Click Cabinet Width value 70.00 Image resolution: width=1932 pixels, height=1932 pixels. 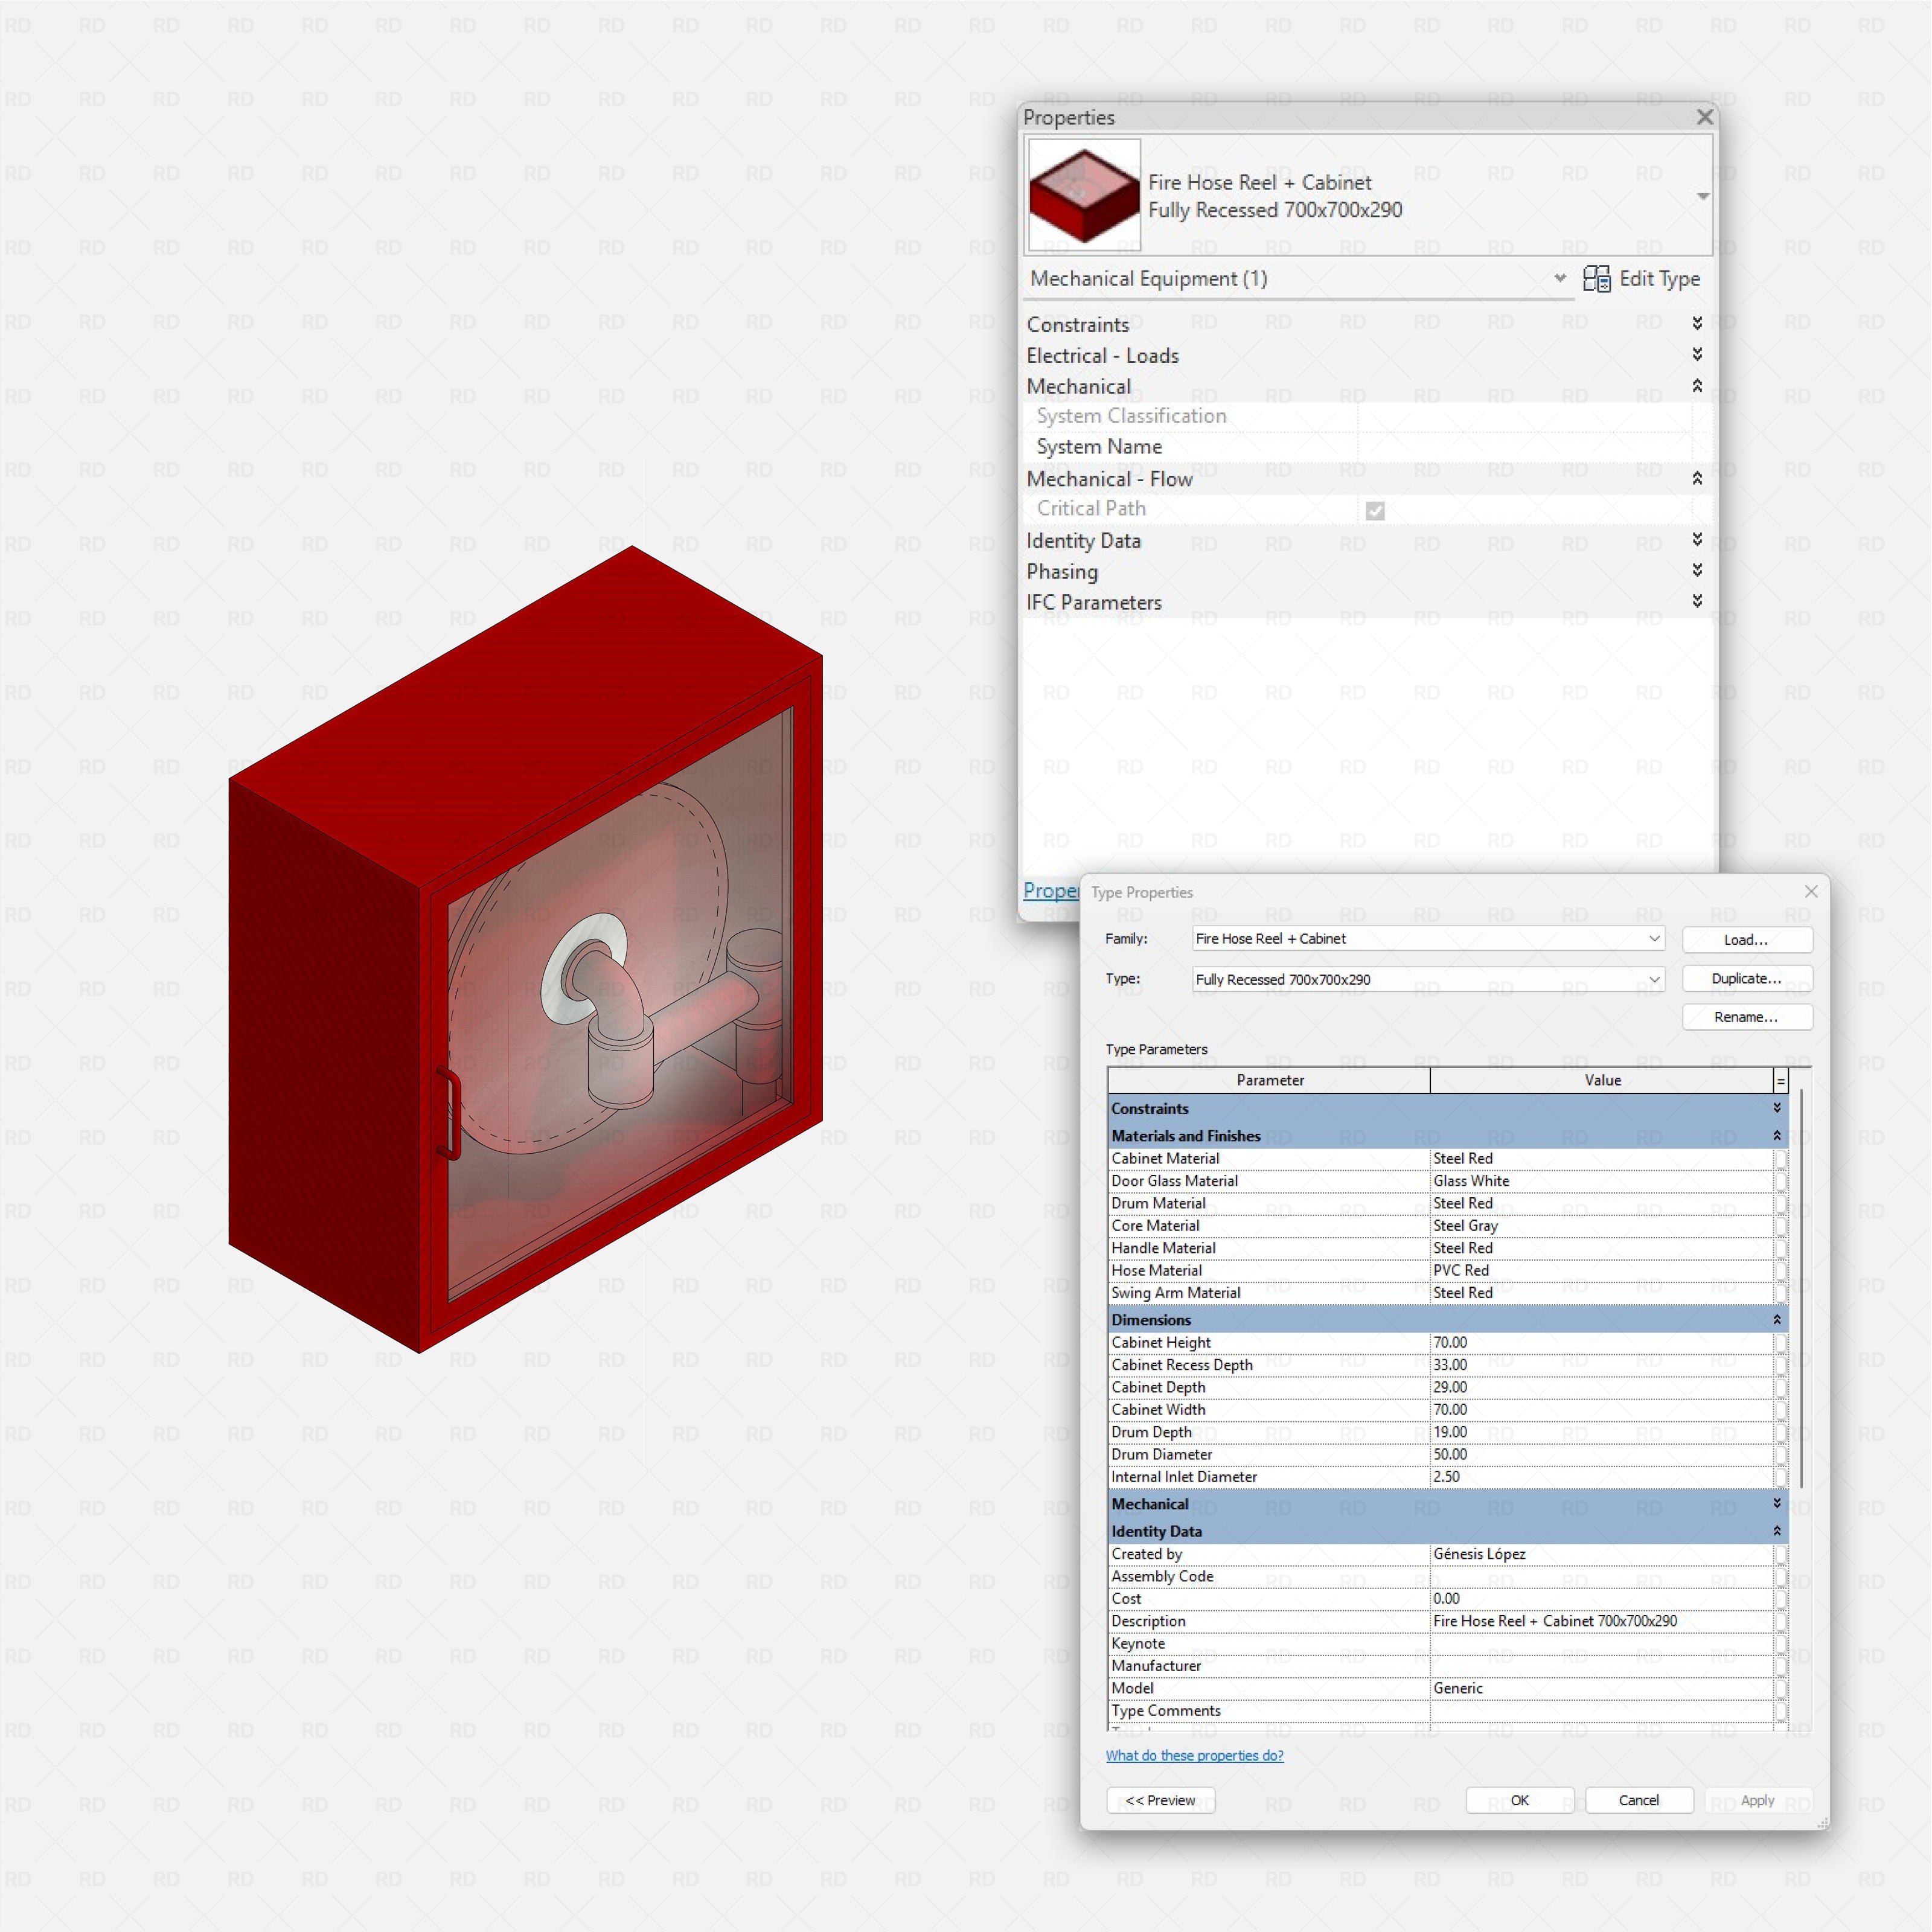click(1602, 1410)
